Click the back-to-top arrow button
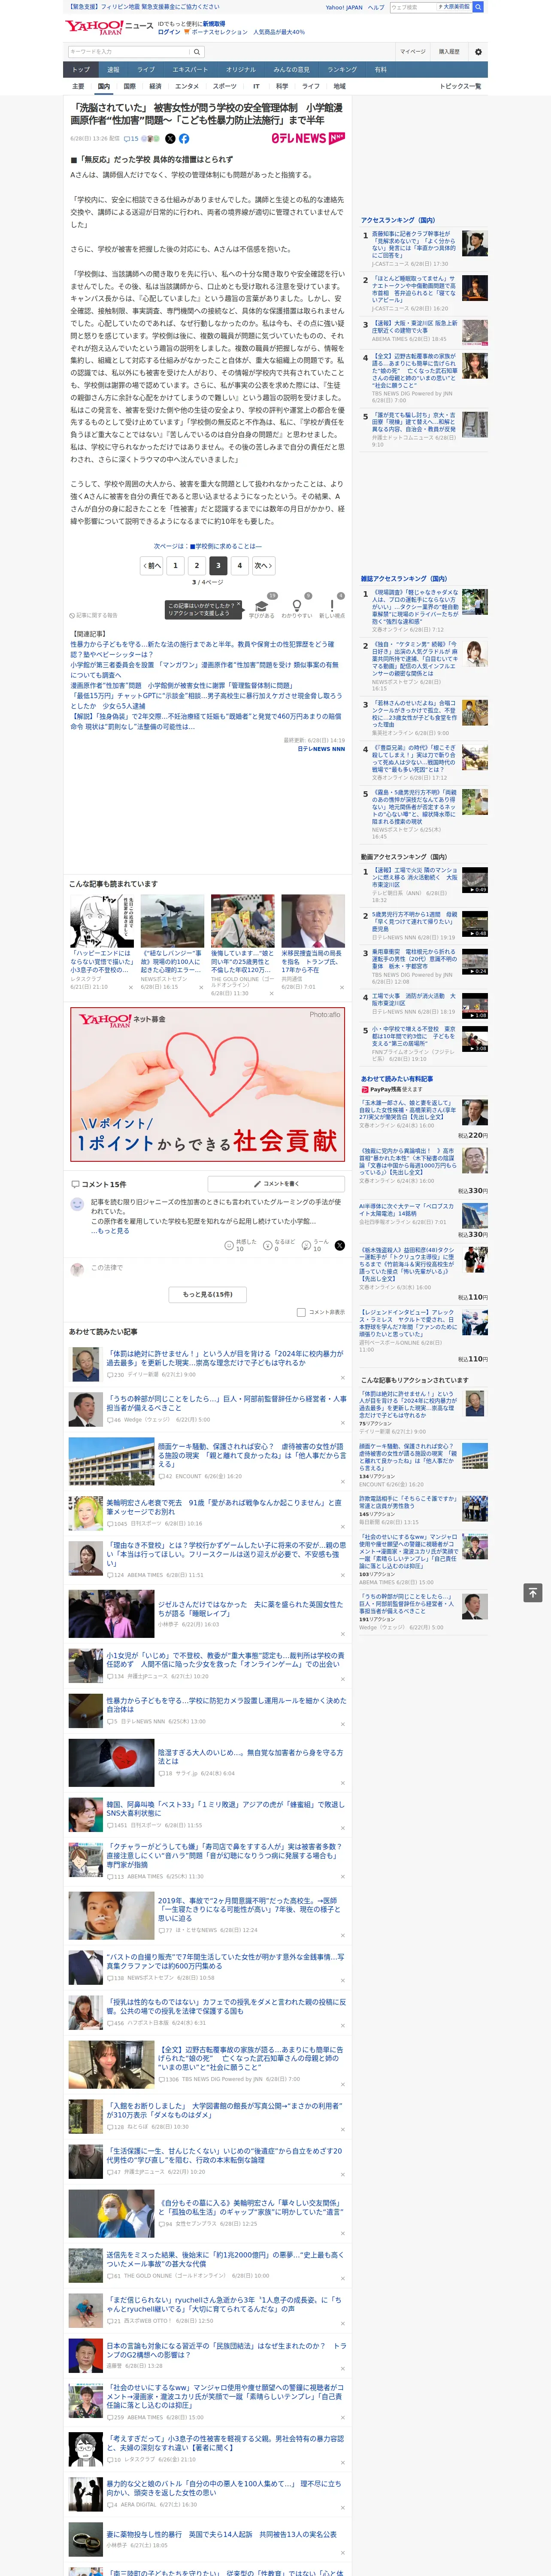Screen dimensions: 551x2576 pos(533,1592)
